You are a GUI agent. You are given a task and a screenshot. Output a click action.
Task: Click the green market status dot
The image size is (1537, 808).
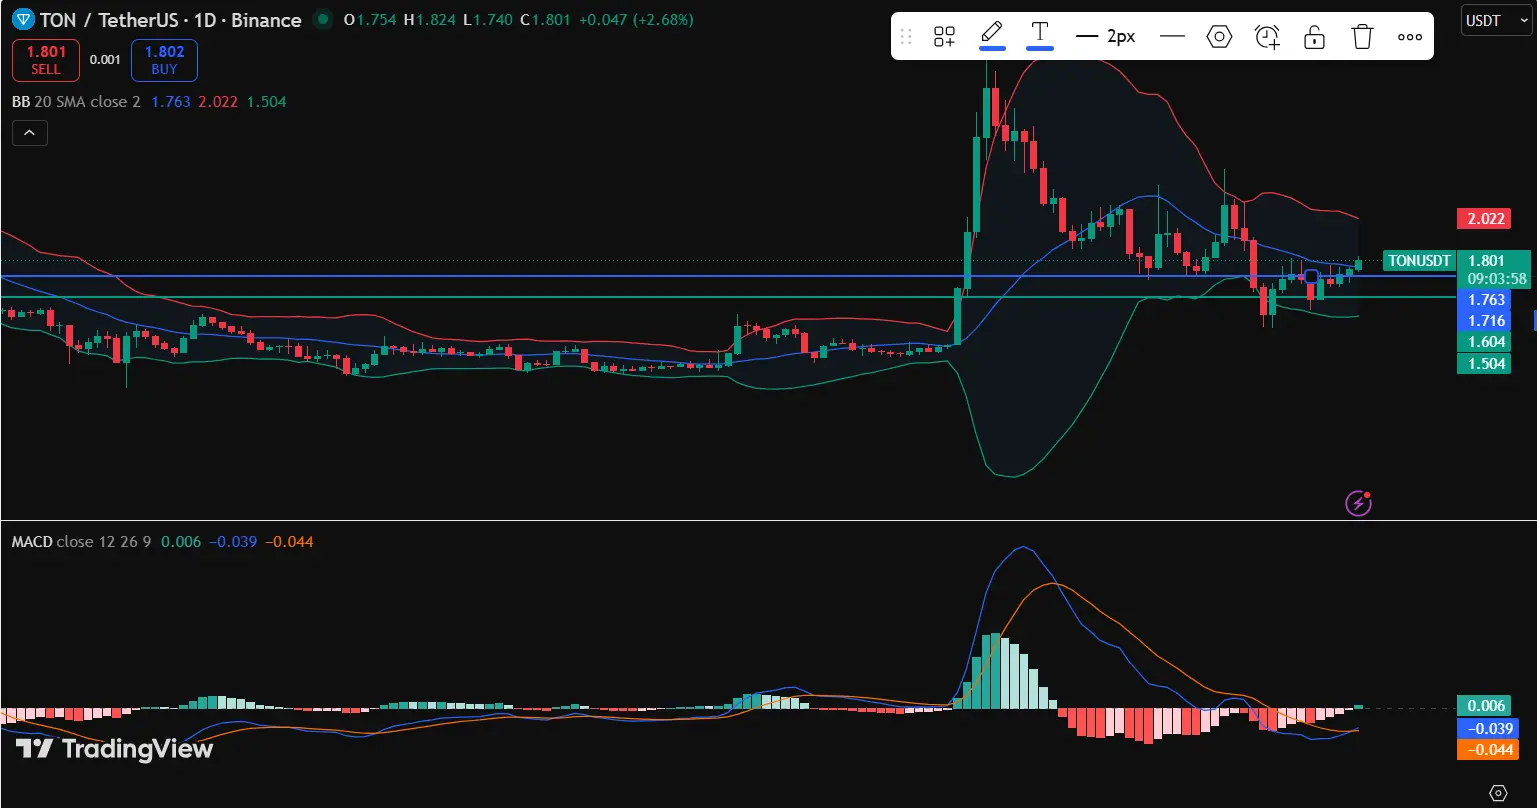coord(321,19)
